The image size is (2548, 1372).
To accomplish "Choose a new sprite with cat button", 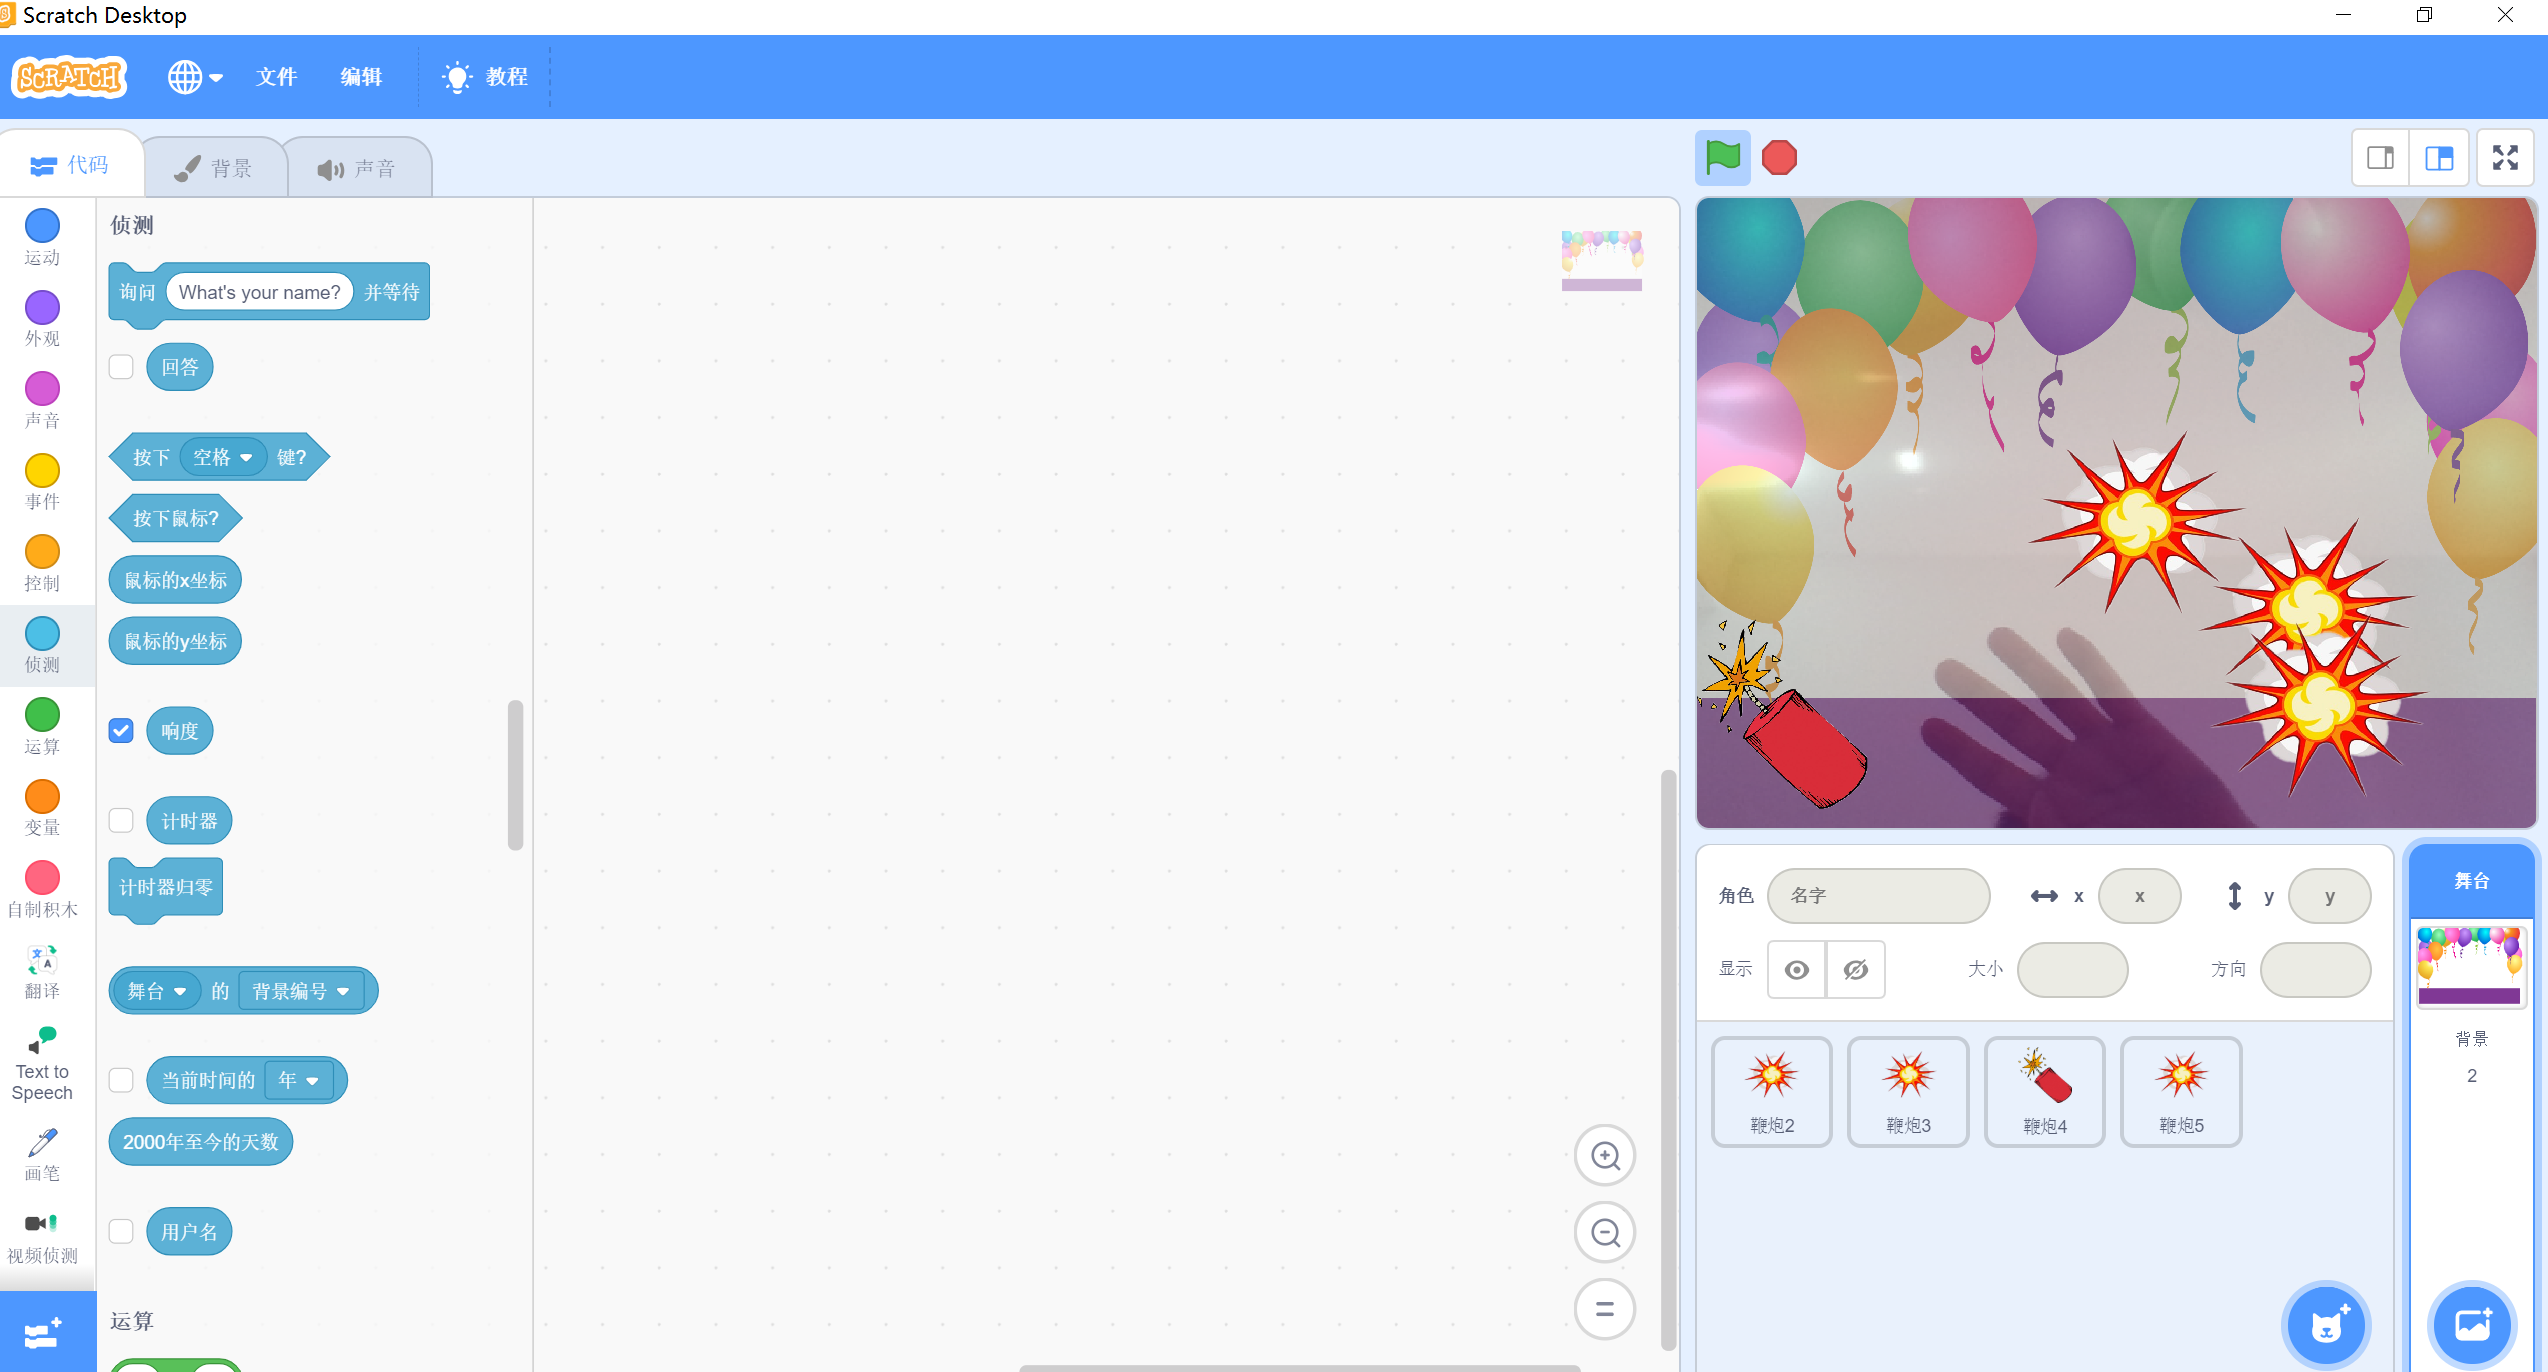I will [x=2326, y=1325].
